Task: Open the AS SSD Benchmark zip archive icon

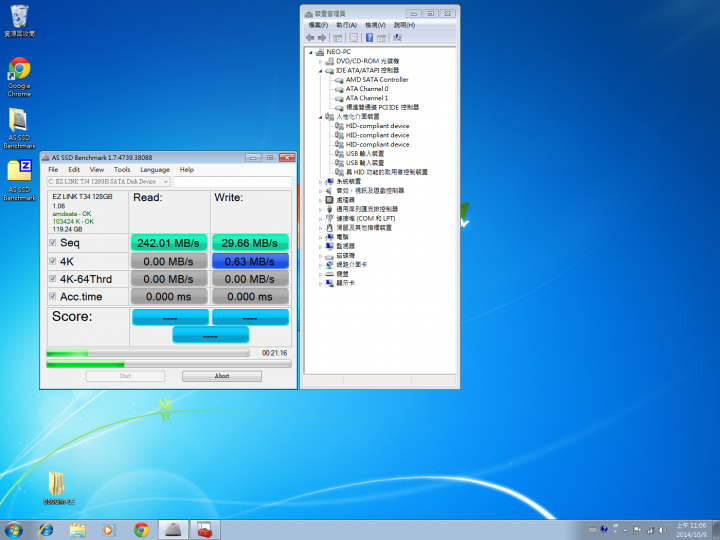Action: click(x=19, y=180)
